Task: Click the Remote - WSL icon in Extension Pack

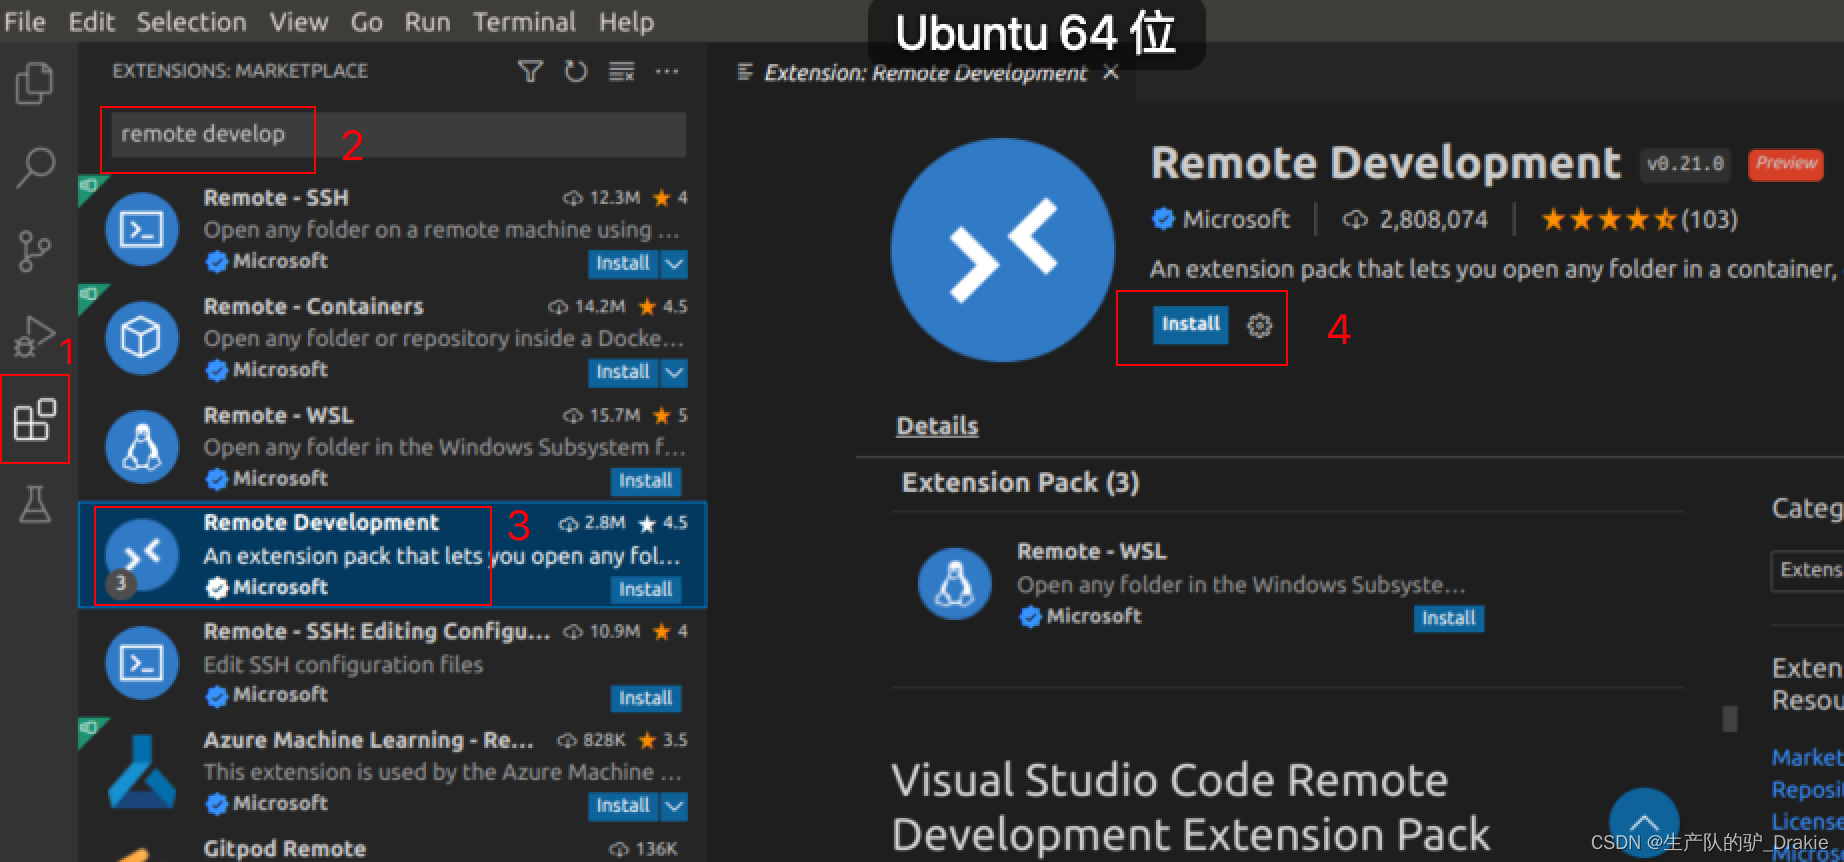Action: click(x=955, y=584)
